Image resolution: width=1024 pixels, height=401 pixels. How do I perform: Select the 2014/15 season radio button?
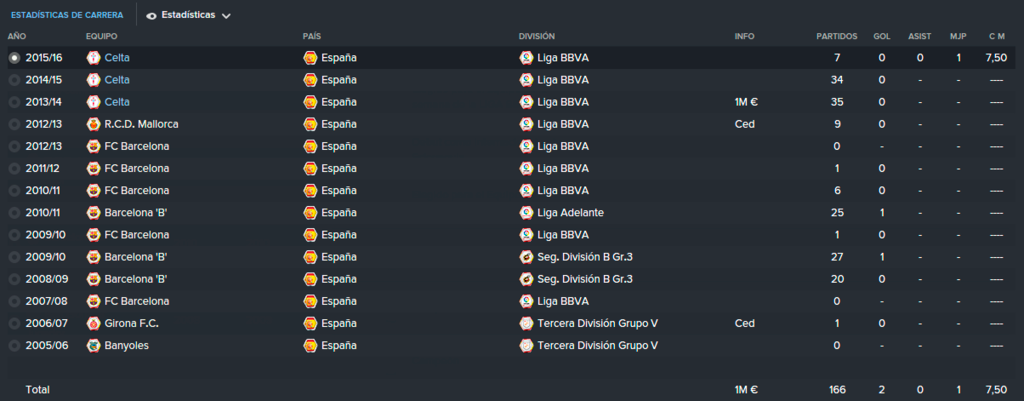tap(14, 80)
